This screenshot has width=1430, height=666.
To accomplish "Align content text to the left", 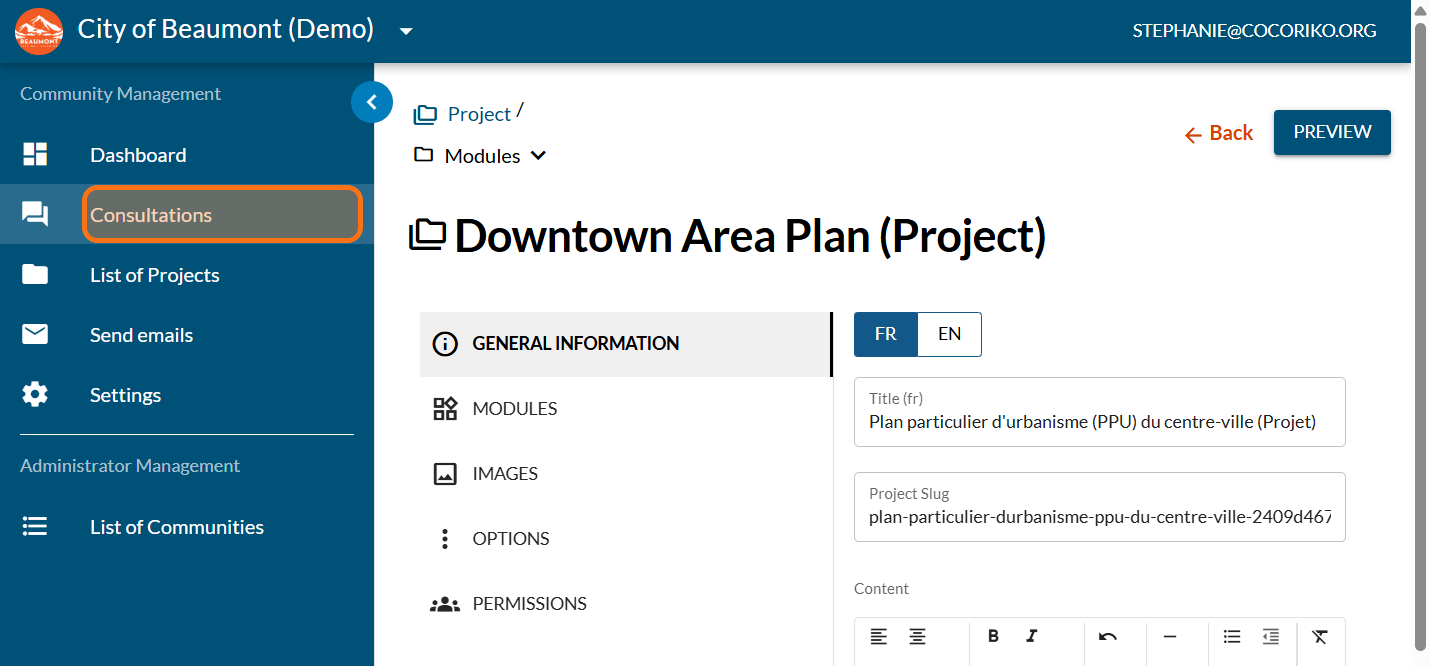I will click(x=878, y=636).
